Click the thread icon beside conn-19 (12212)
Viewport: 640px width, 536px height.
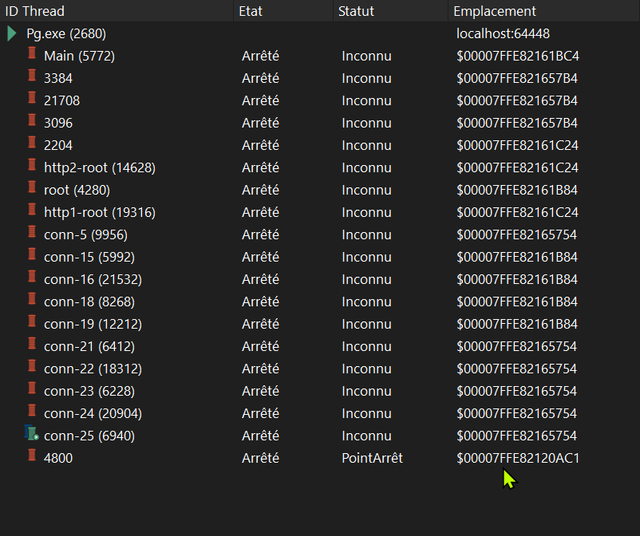32,322
